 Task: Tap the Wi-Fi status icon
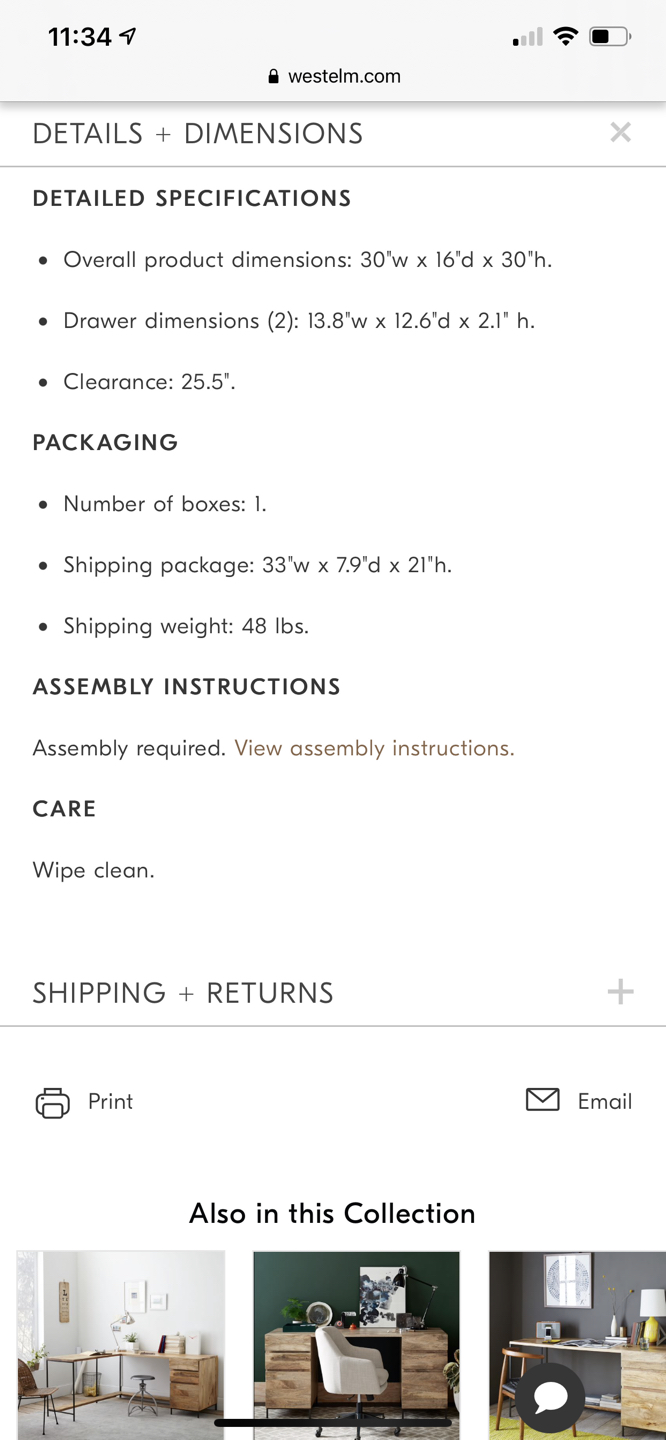tap(565, 37)
